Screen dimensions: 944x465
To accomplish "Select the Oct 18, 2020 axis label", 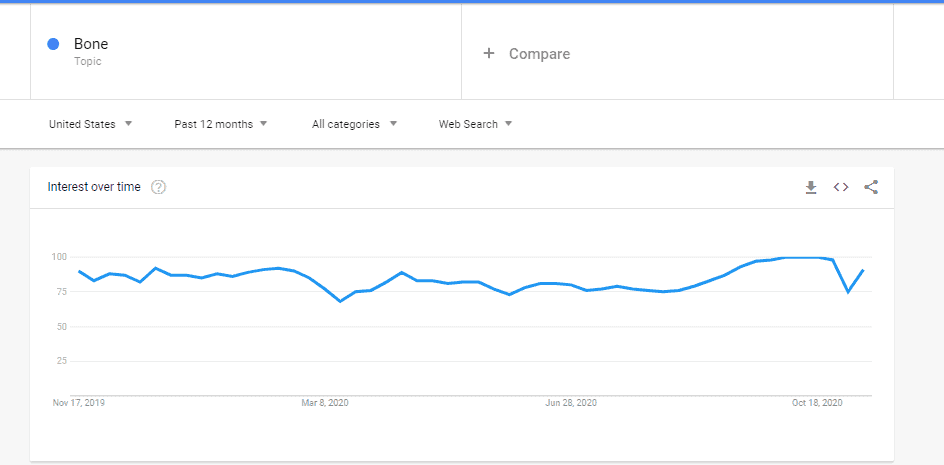I will tap(817, 403).
